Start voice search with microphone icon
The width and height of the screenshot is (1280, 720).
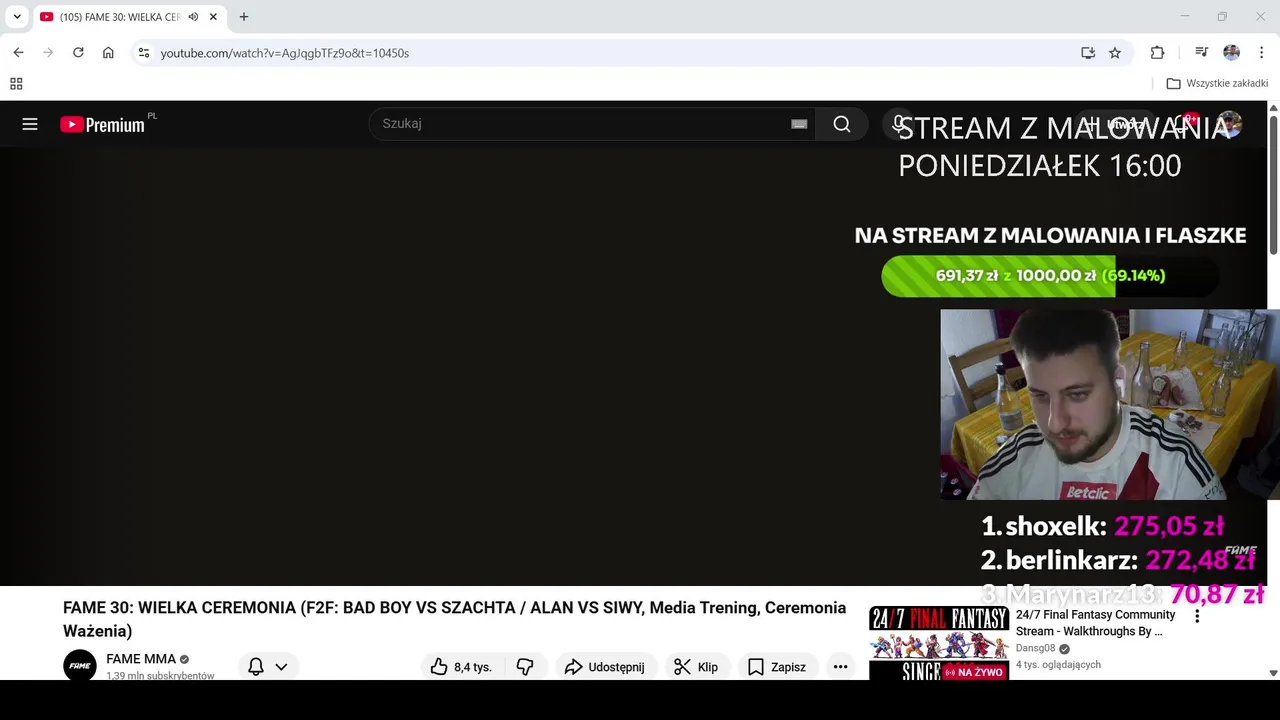pyautogui.click(x=899, y=124)
